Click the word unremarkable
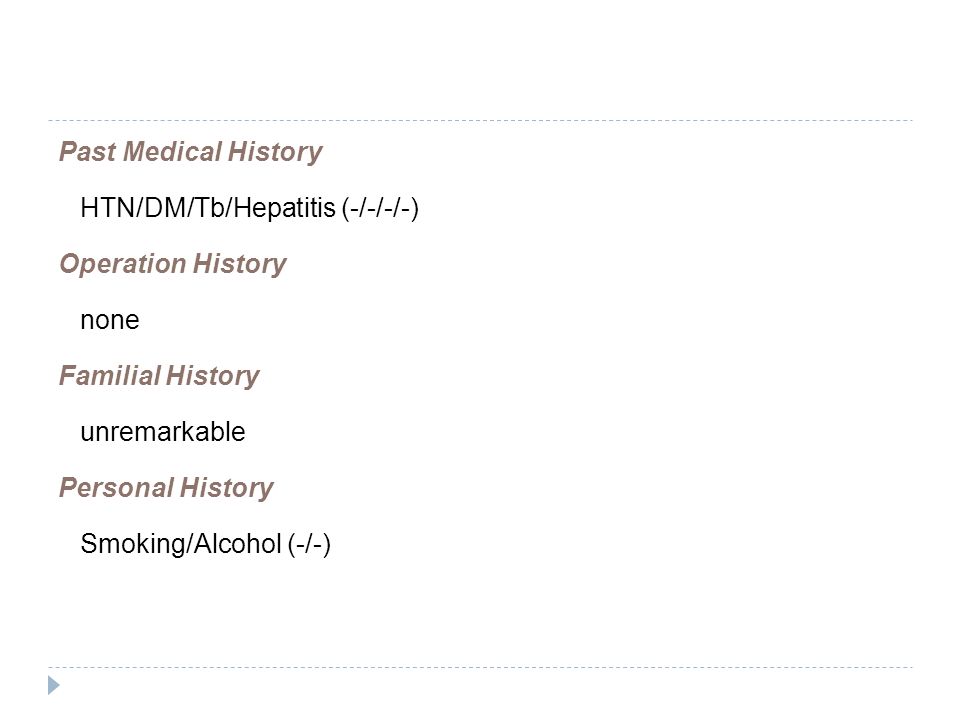Screen dimensions: 960x720 pos(163,432)
